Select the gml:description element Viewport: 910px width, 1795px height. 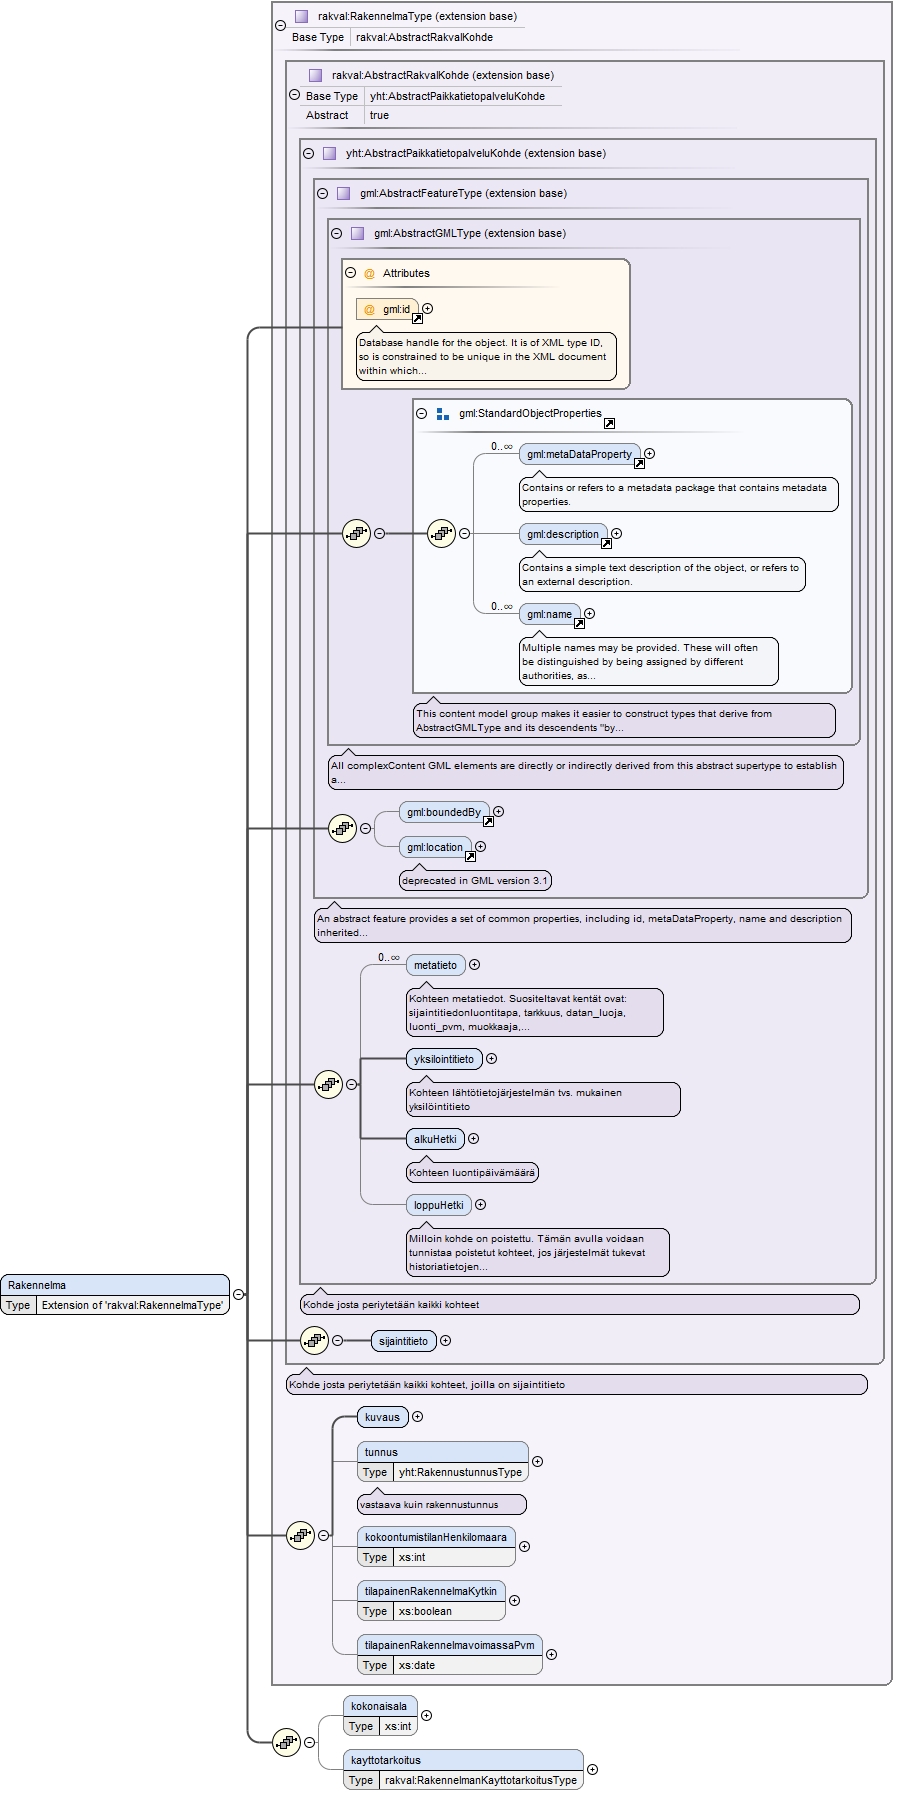tap(563, 534)
